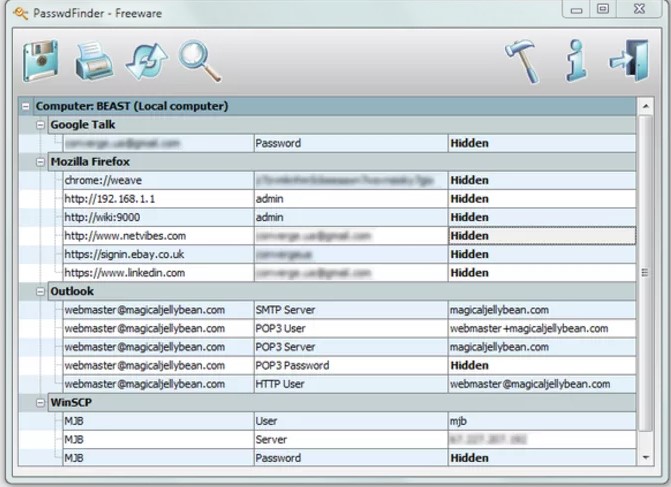Screen dimensions: 671x487
Task: Click Hidden value in Google Talk row
Action: 542,143
